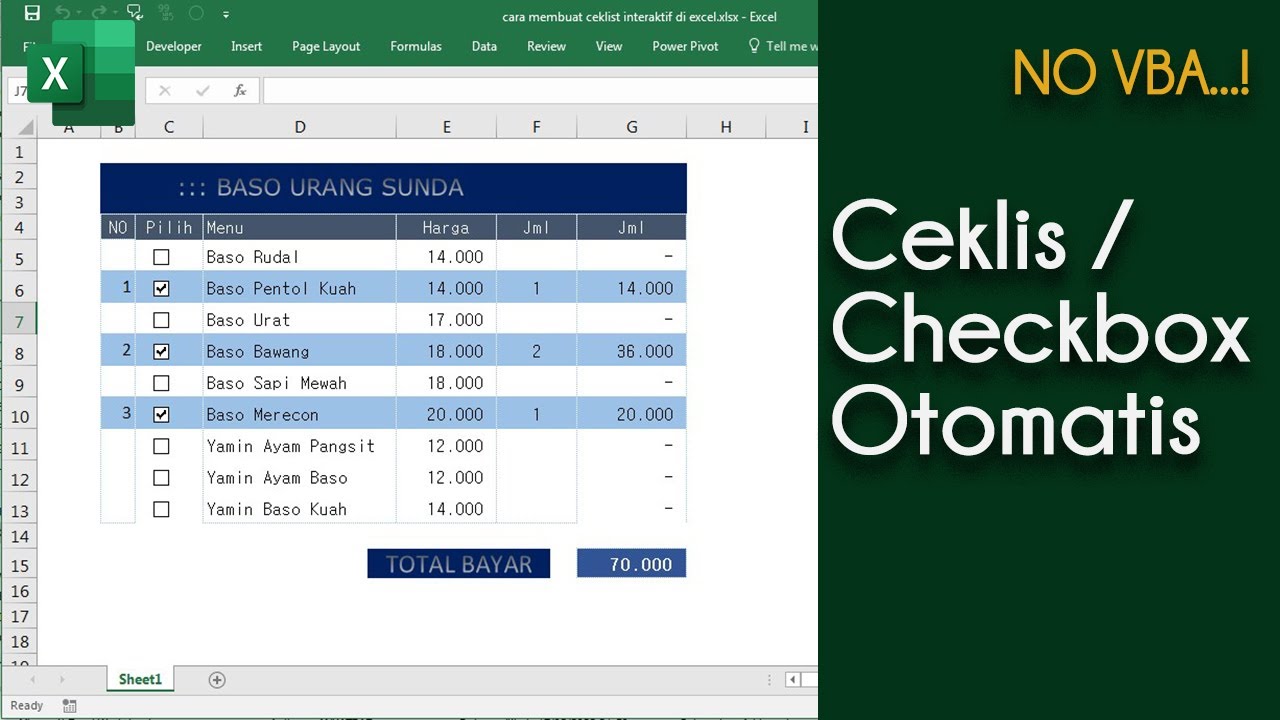Click the Baso Pentol Kuah menu cell
The height and width of the screenshot is (720, 1280).
tap(300, 288)
